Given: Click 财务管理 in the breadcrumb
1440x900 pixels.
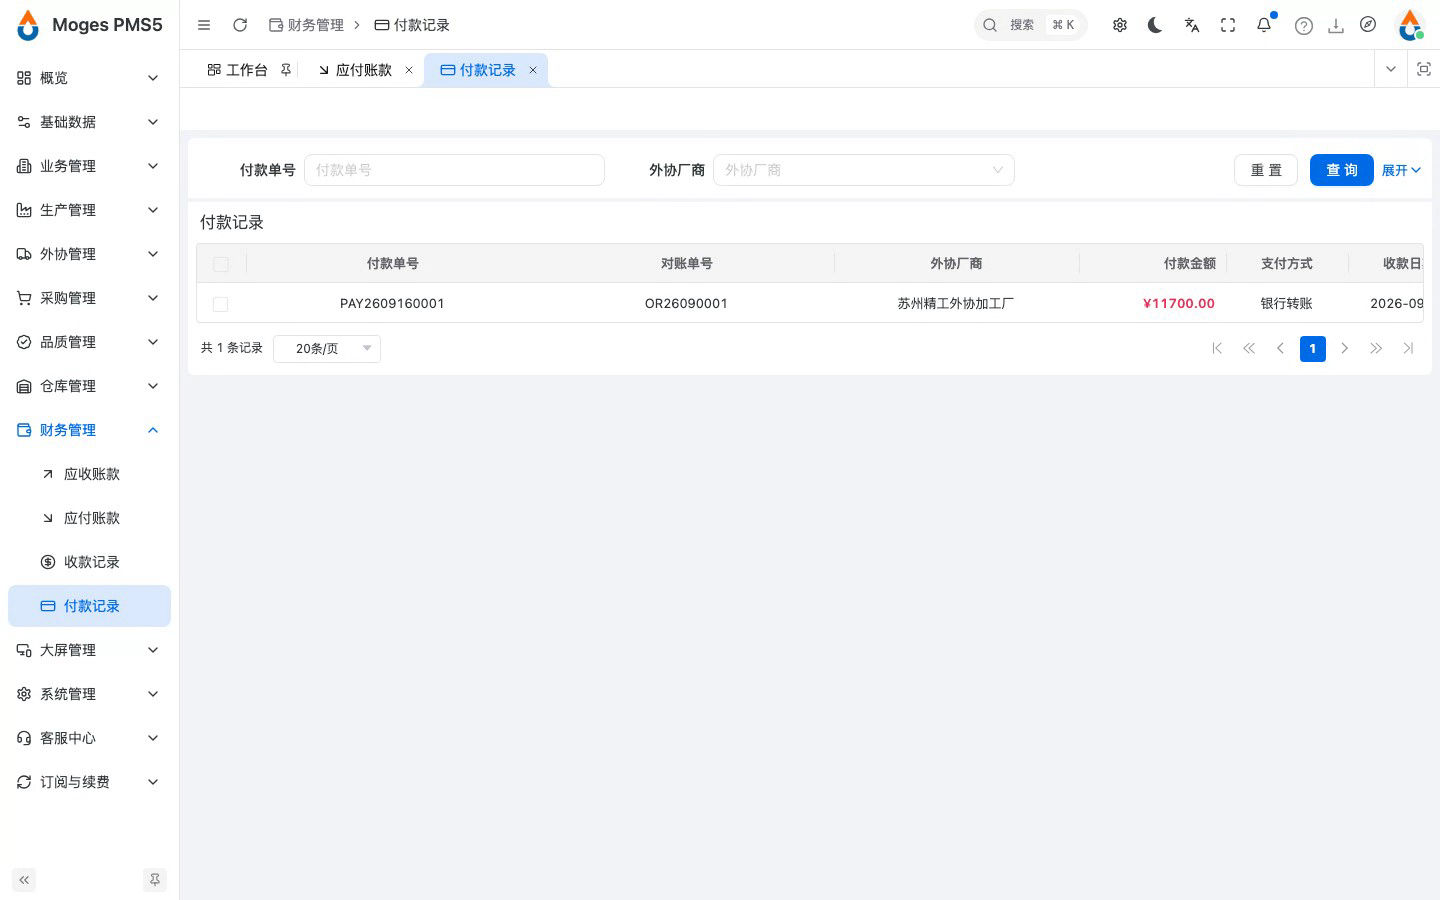Looking at the screenshot, I should click(306, 25).
